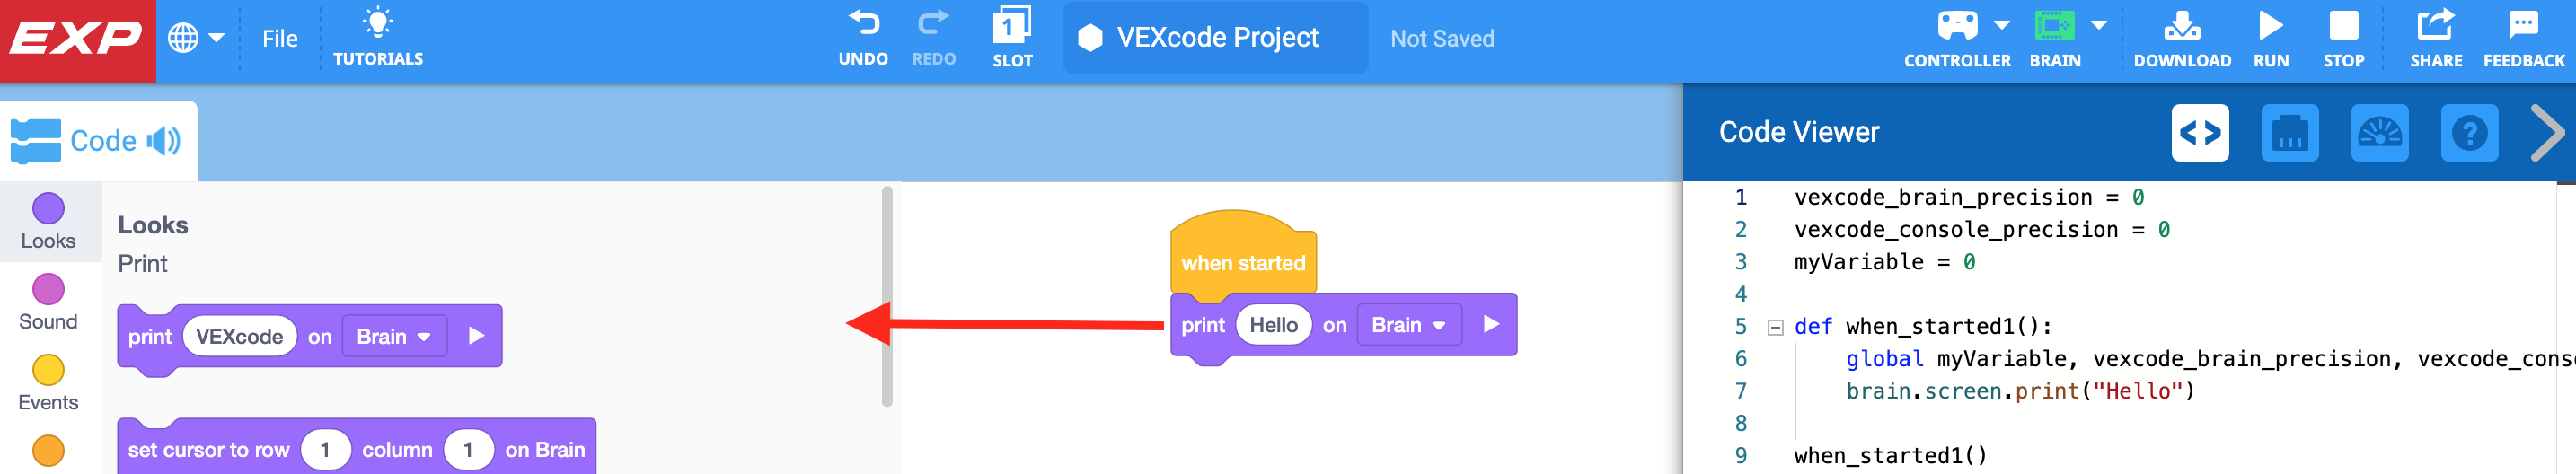
Task: Click the VEXcode Project name button
Action: click(1215, 38)
